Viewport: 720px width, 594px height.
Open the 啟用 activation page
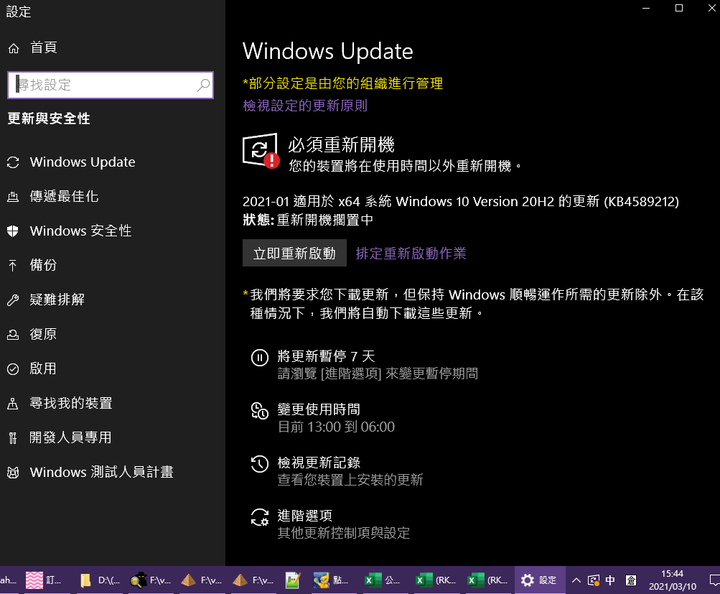click(43, 369)
